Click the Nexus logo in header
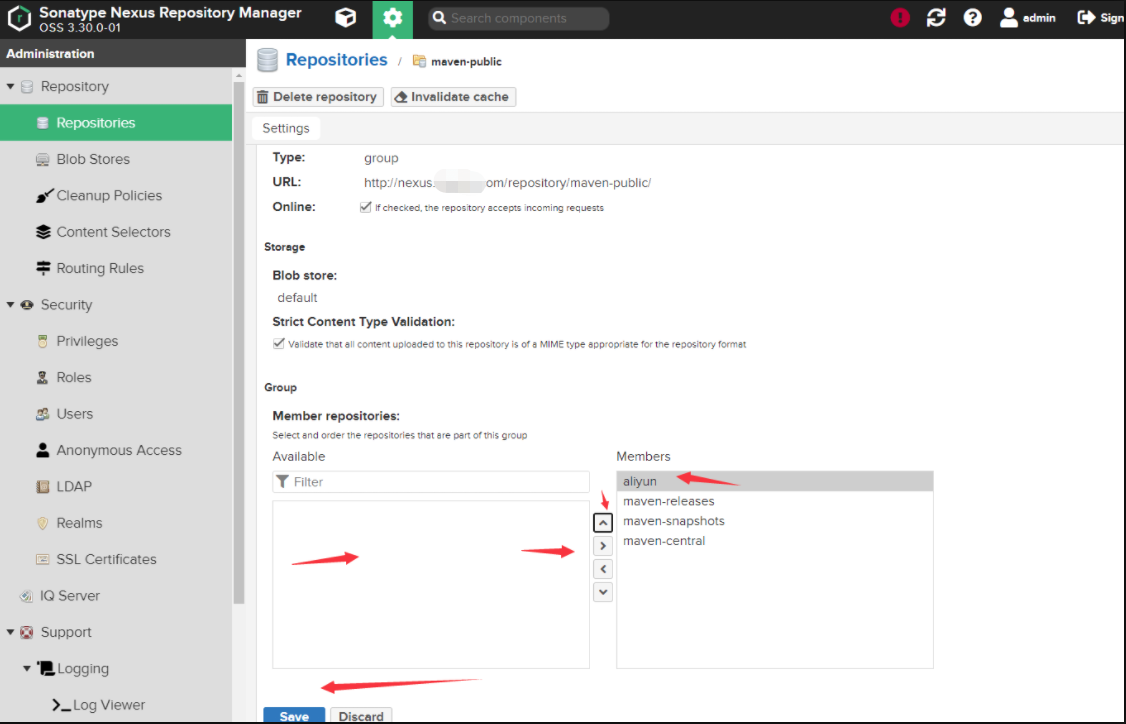 [19, 19]
